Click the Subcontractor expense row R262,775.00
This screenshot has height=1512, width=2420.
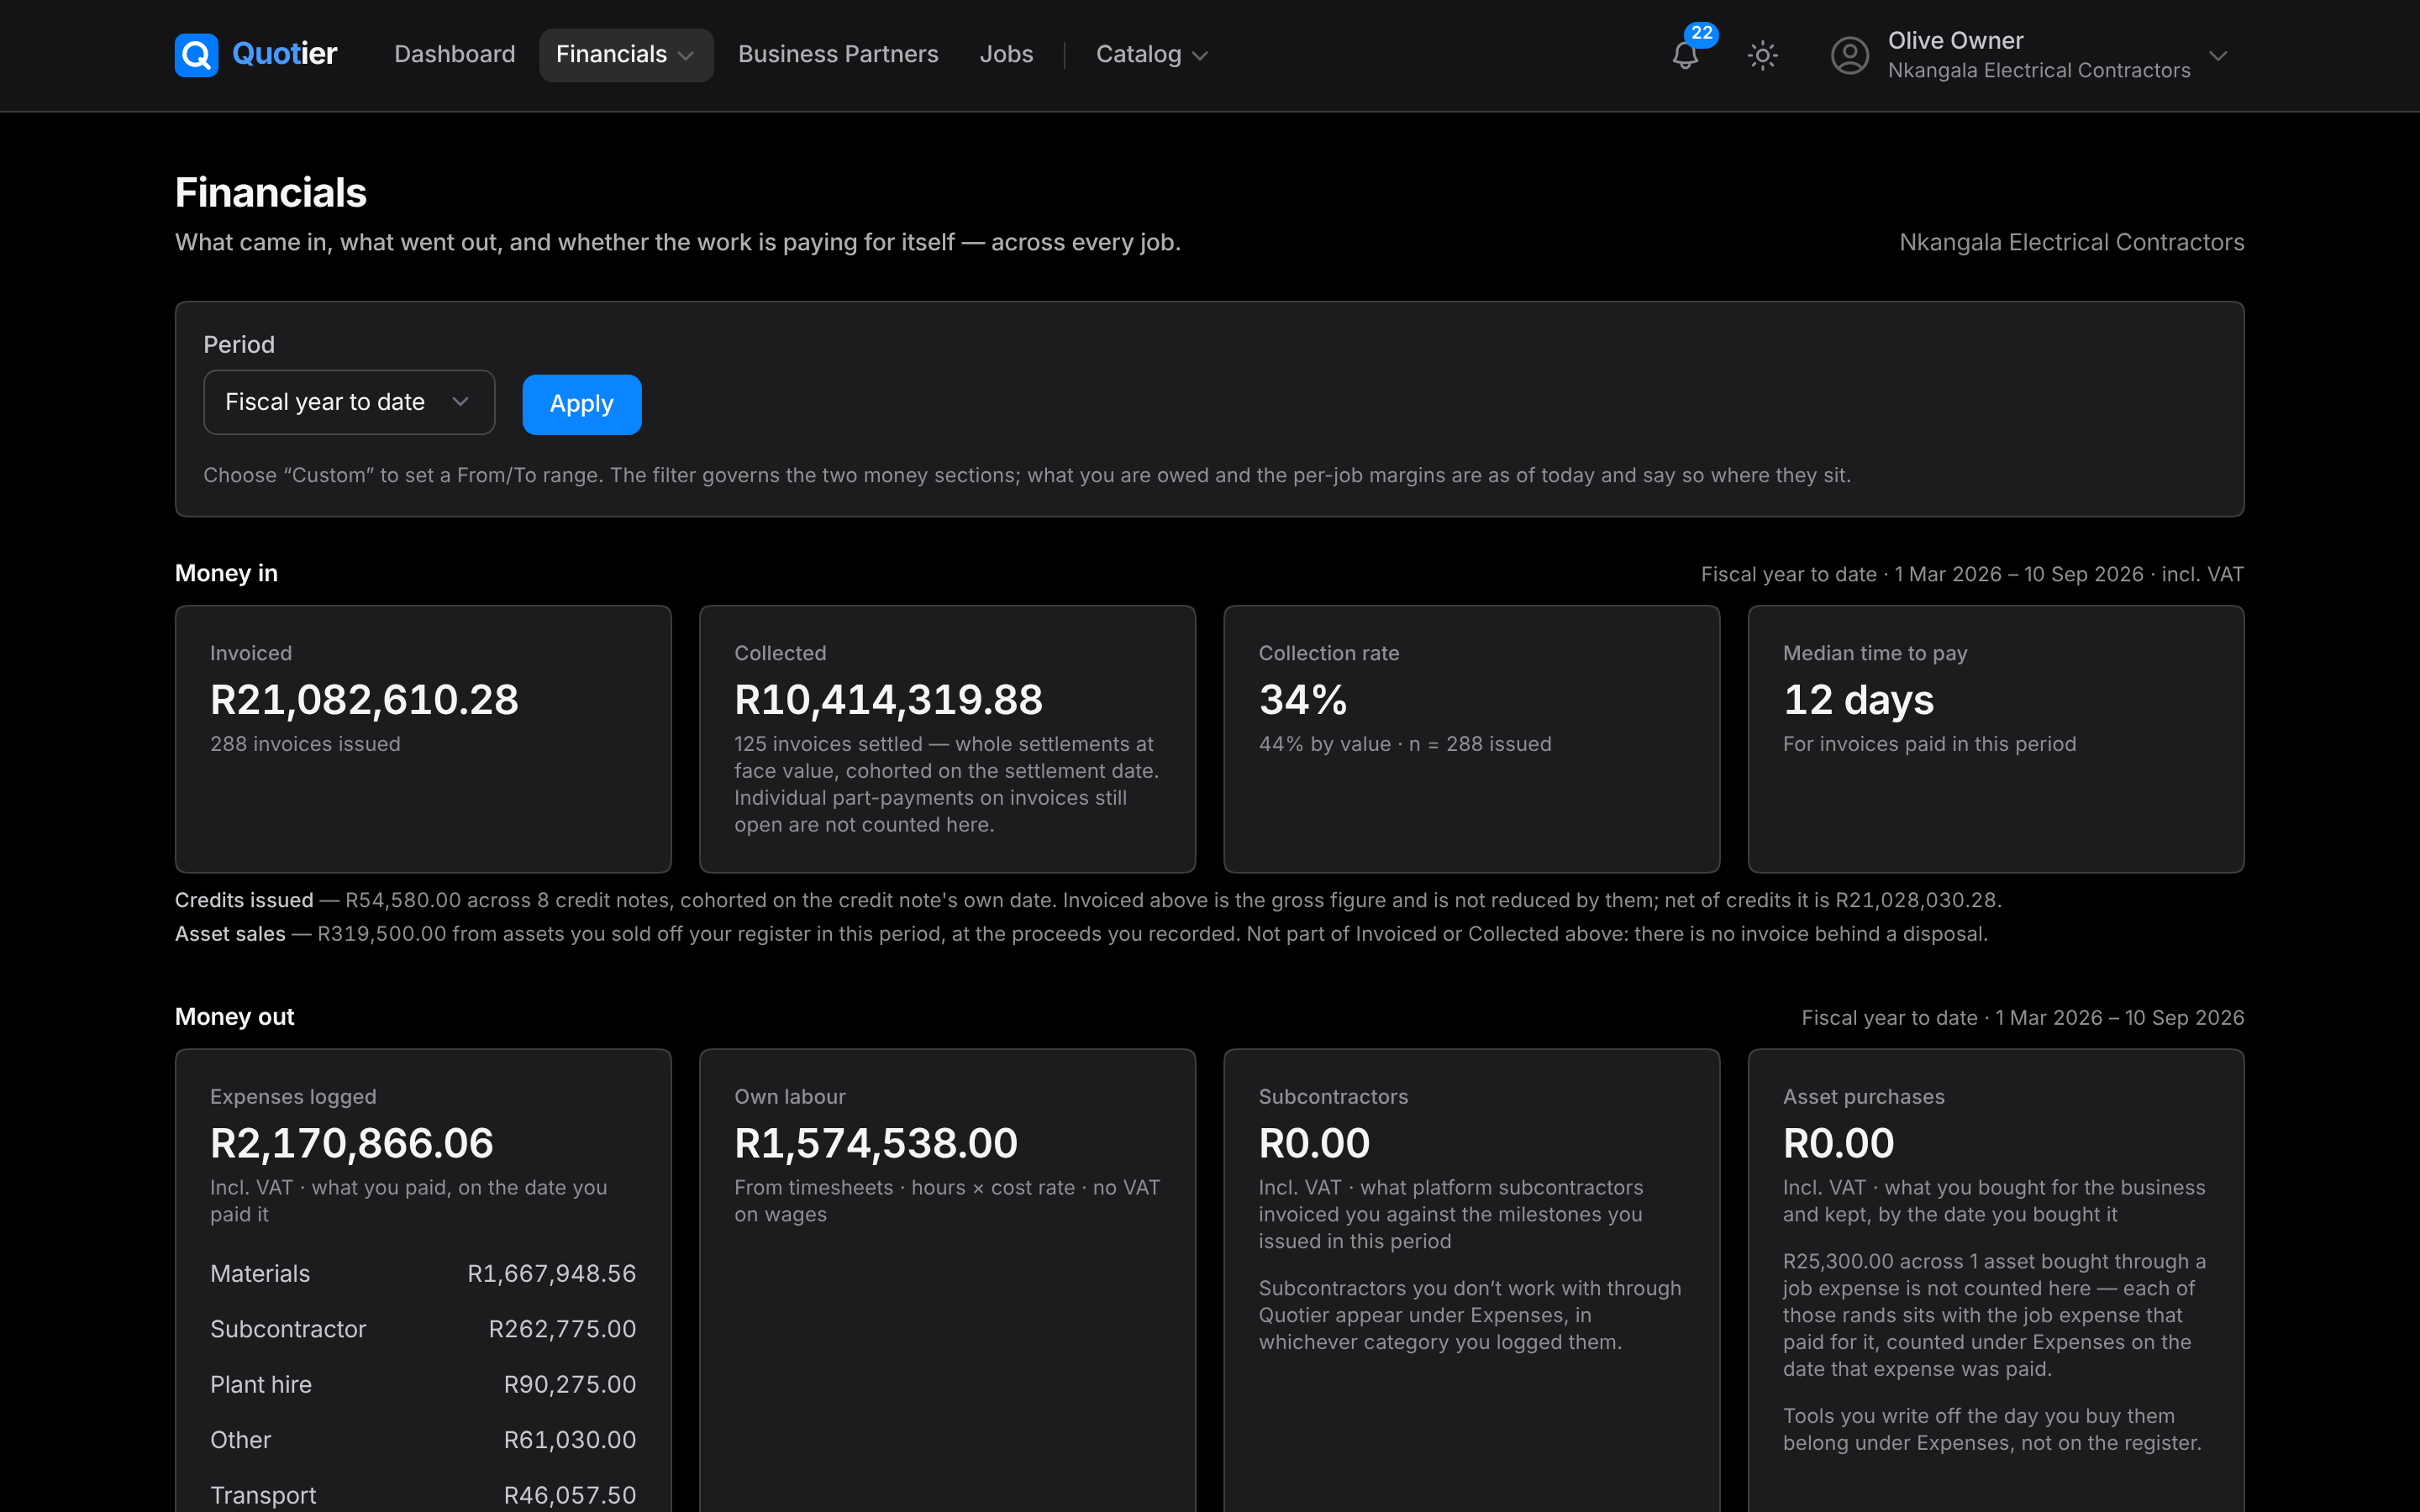[x=423, y=1329]
